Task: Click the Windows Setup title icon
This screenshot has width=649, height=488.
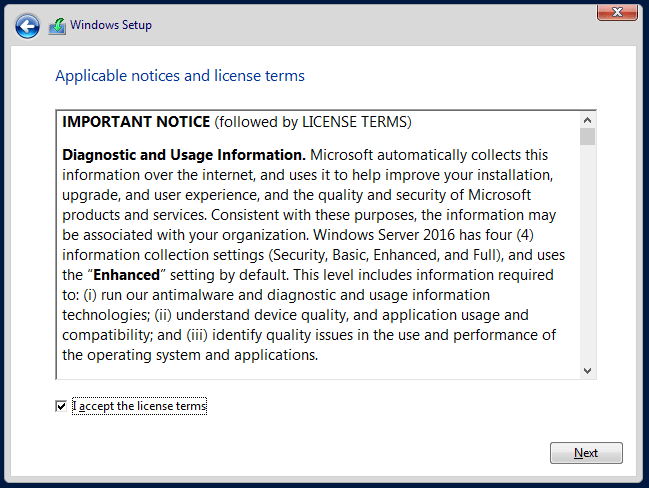Action: (x=57, y=26)
